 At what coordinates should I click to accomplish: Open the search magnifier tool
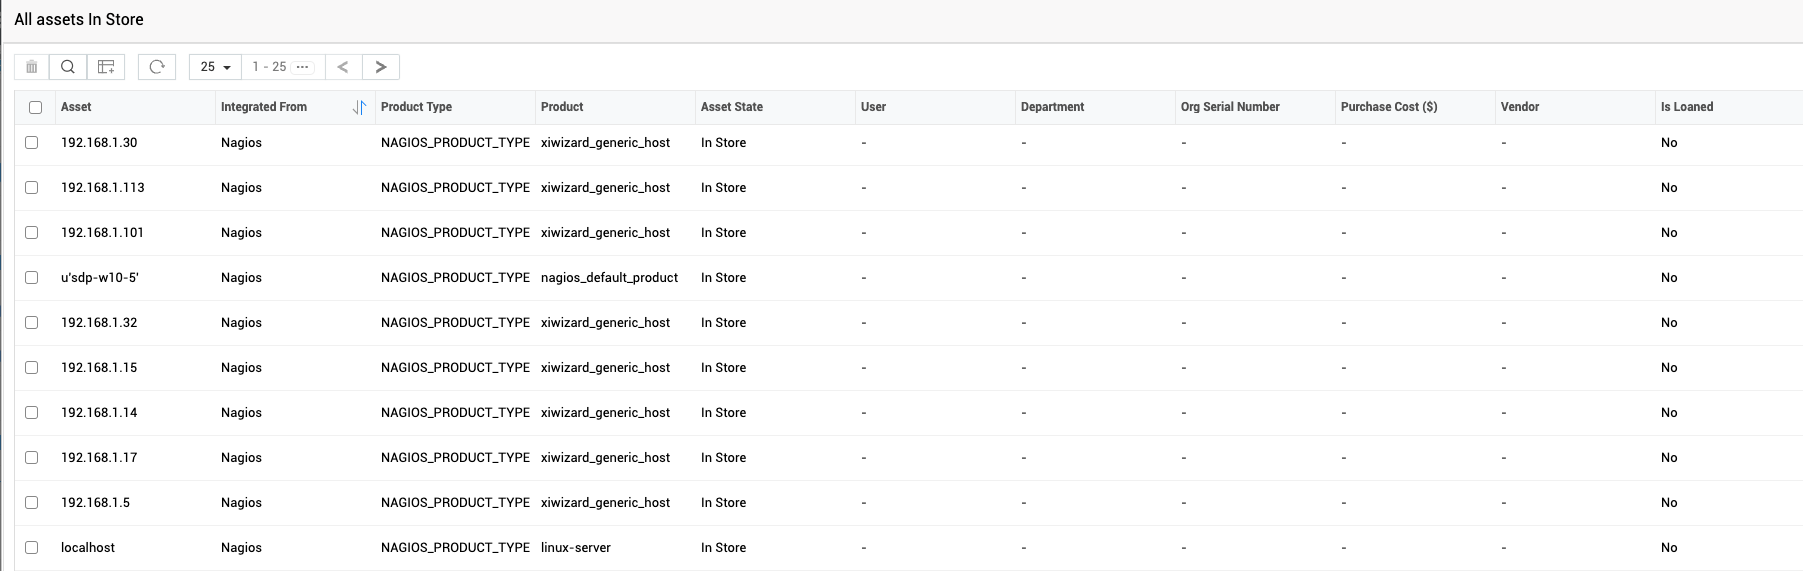pyautogui.click(x=68, y=67)
